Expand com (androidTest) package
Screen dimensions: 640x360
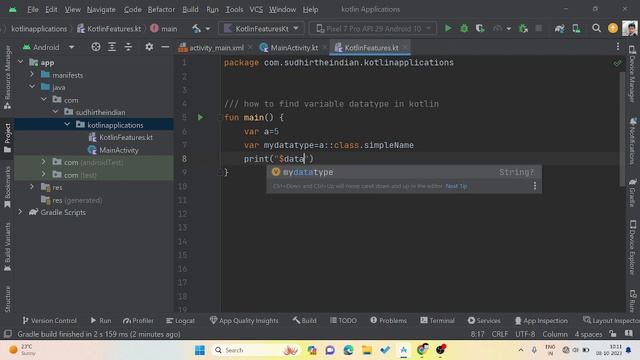[44, 162]
